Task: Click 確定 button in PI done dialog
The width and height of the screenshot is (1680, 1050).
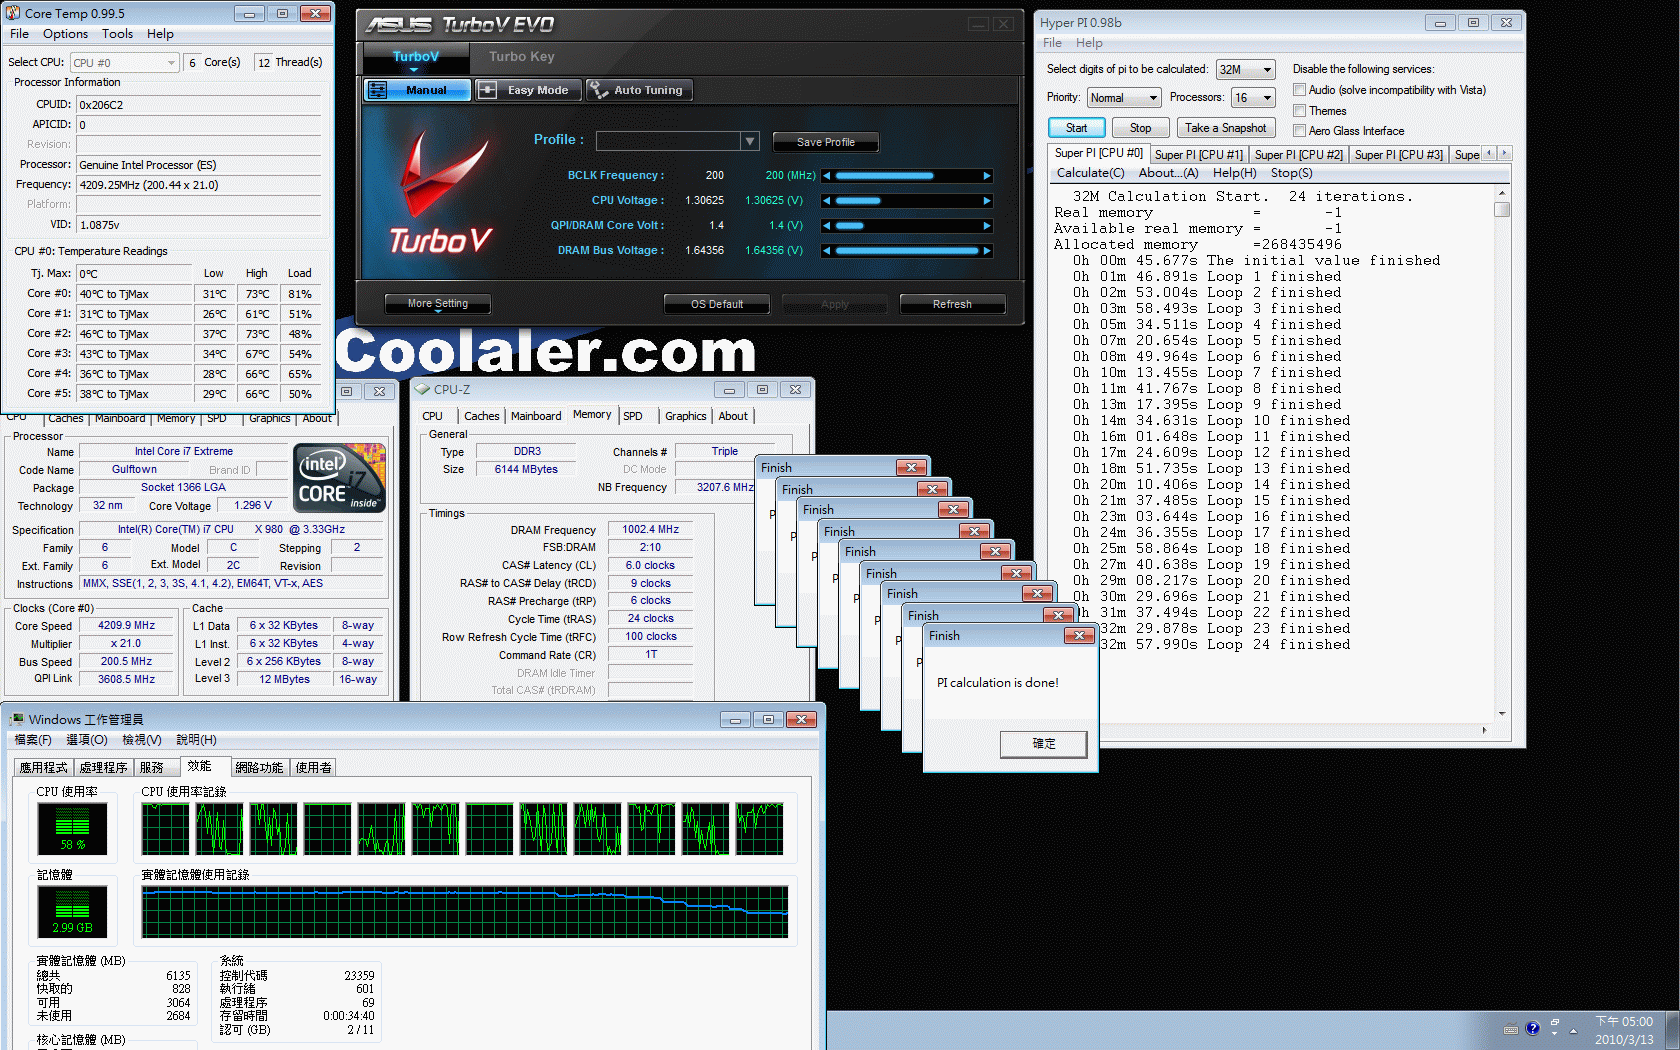Action: [1043, 744]
